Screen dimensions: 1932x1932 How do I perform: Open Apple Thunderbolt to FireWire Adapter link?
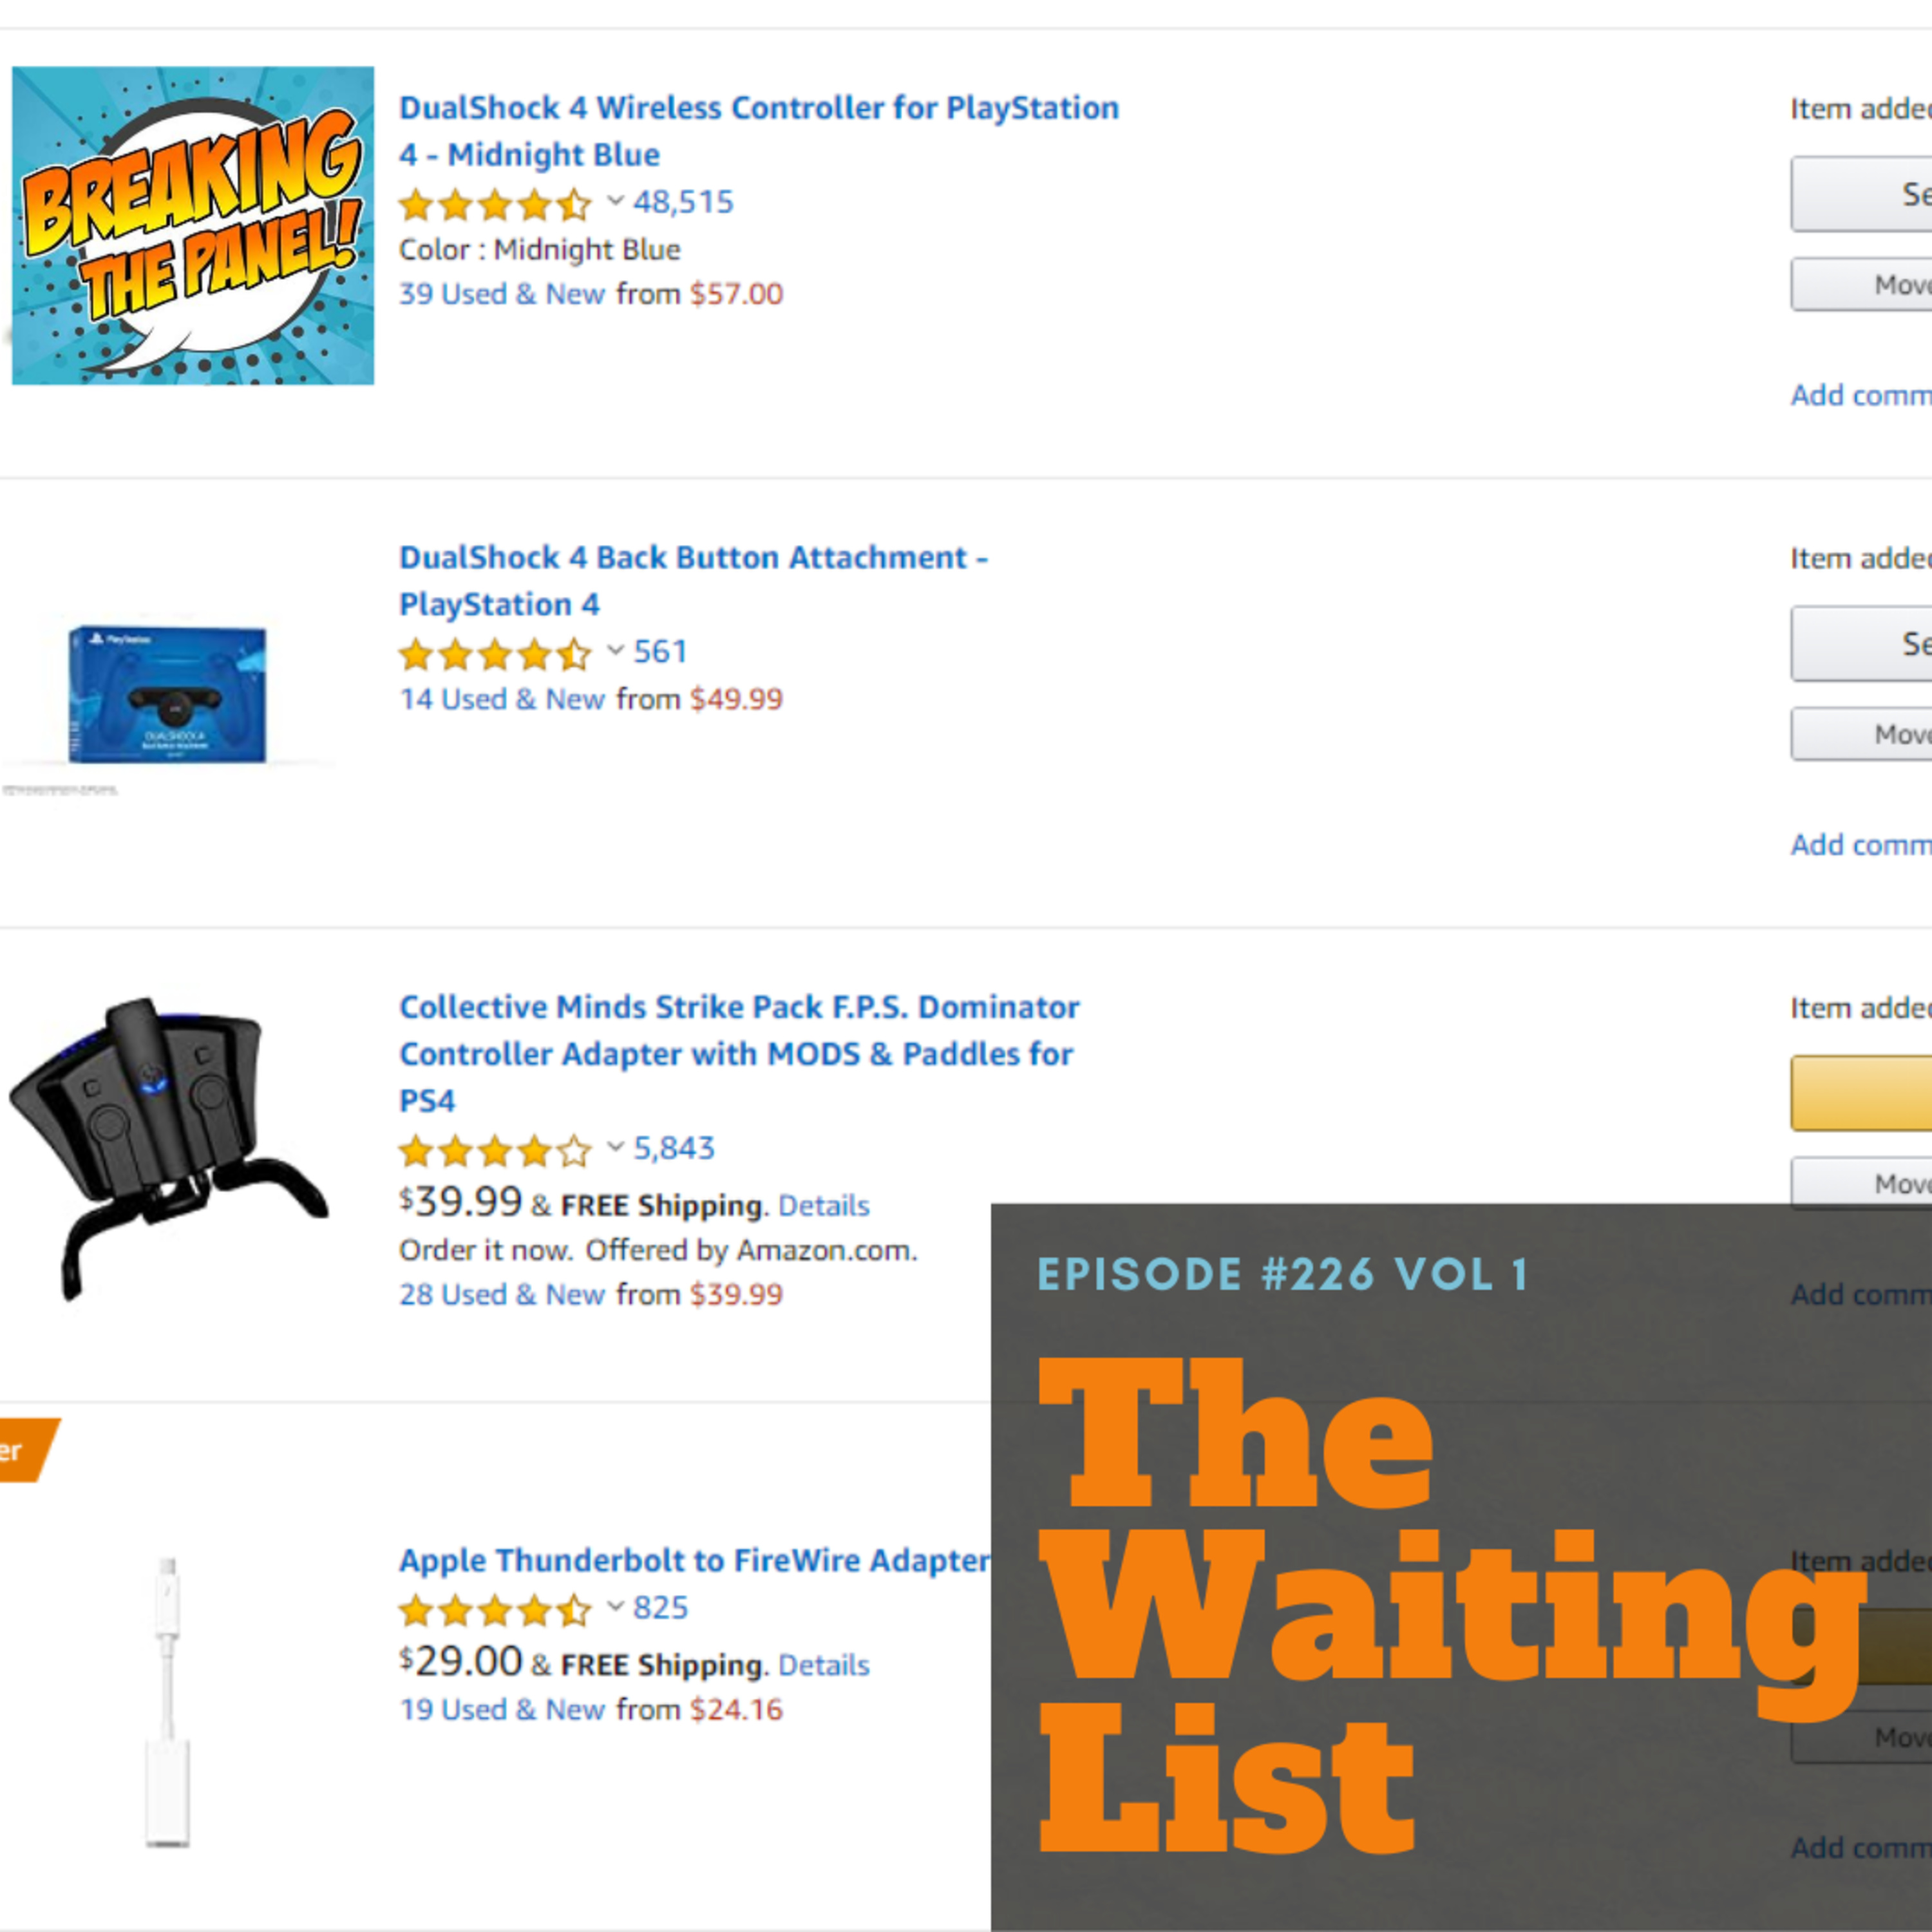tap(694, 1560)
